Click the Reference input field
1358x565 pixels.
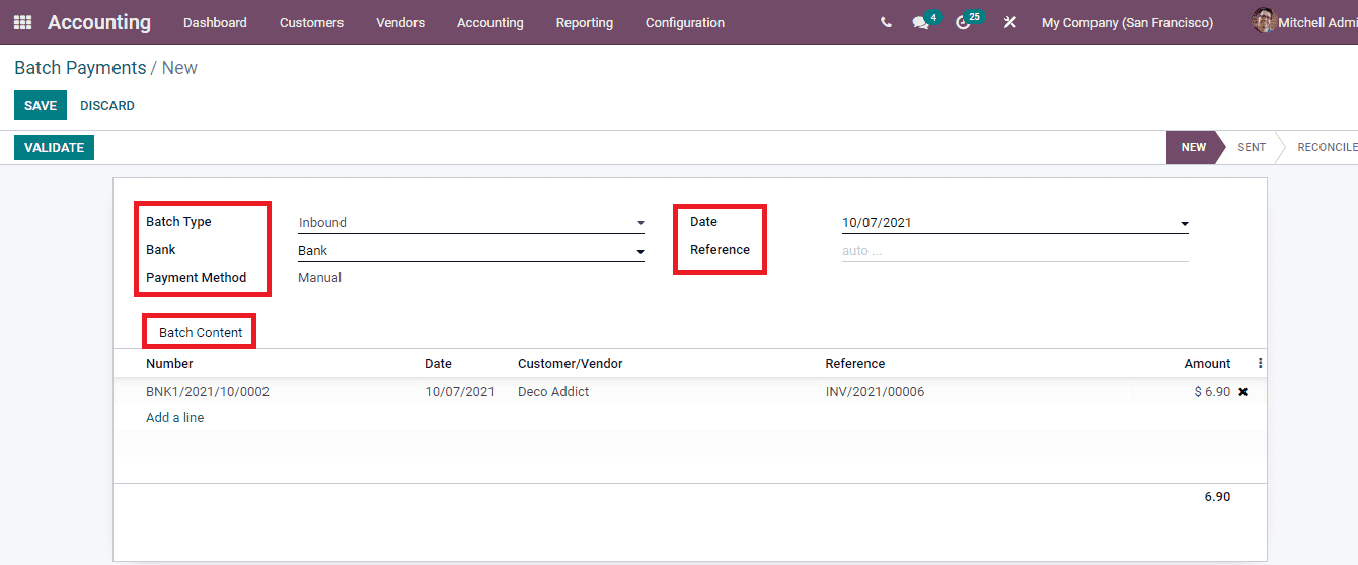click(x=1014, y=251)
